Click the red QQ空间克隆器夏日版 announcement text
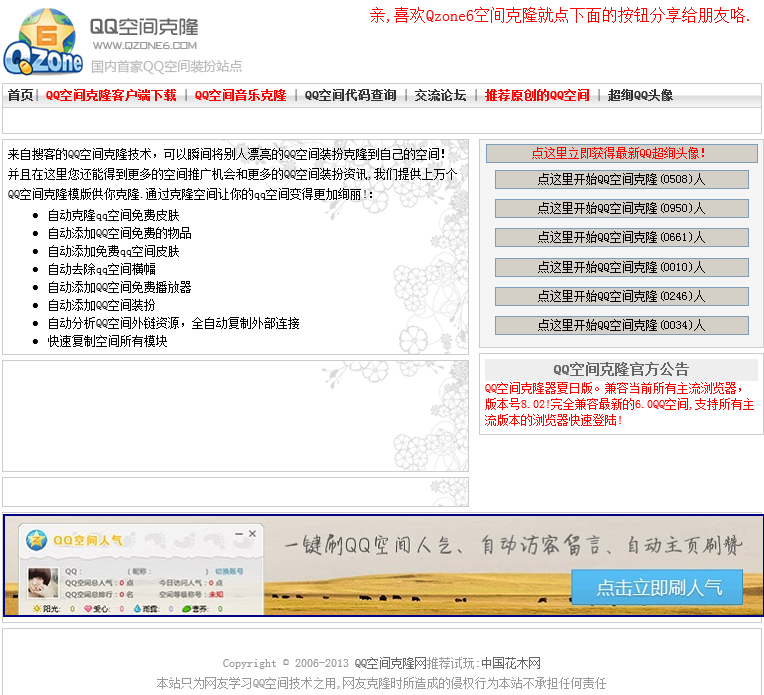Image resolution: width=764 pixels, height=695 pixels. (619, 404)
